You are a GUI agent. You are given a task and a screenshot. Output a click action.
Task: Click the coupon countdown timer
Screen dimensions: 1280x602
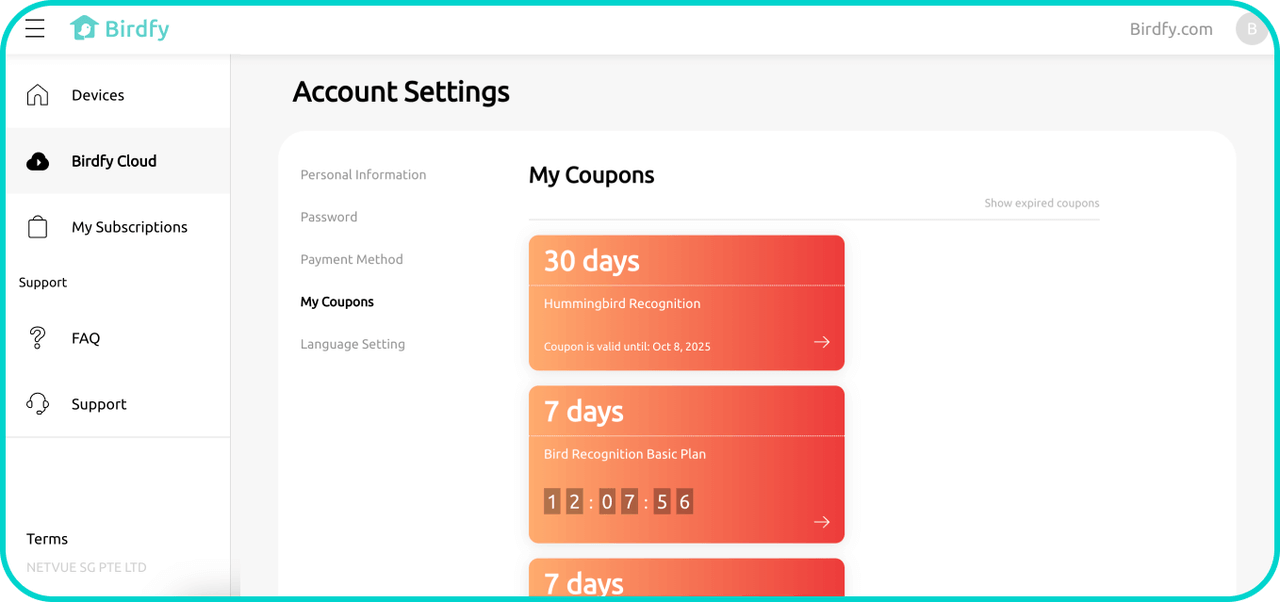(x=618, y=501)
